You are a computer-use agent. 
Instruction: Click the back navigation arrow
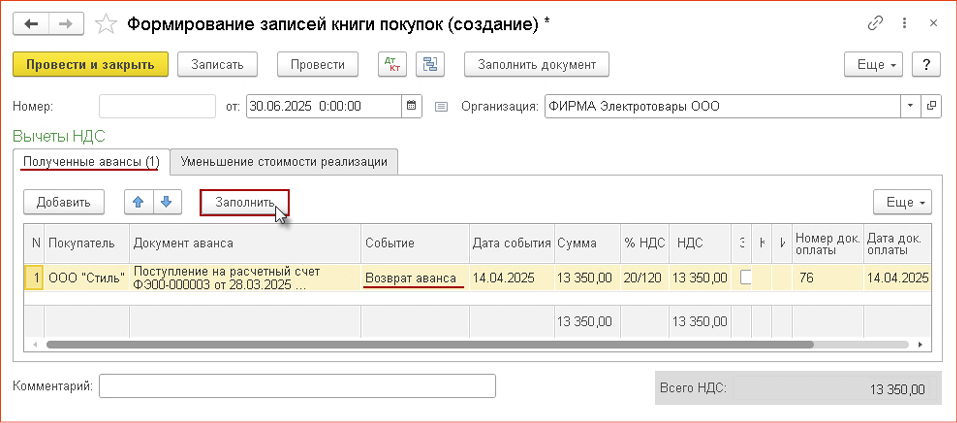coord(32,22)
